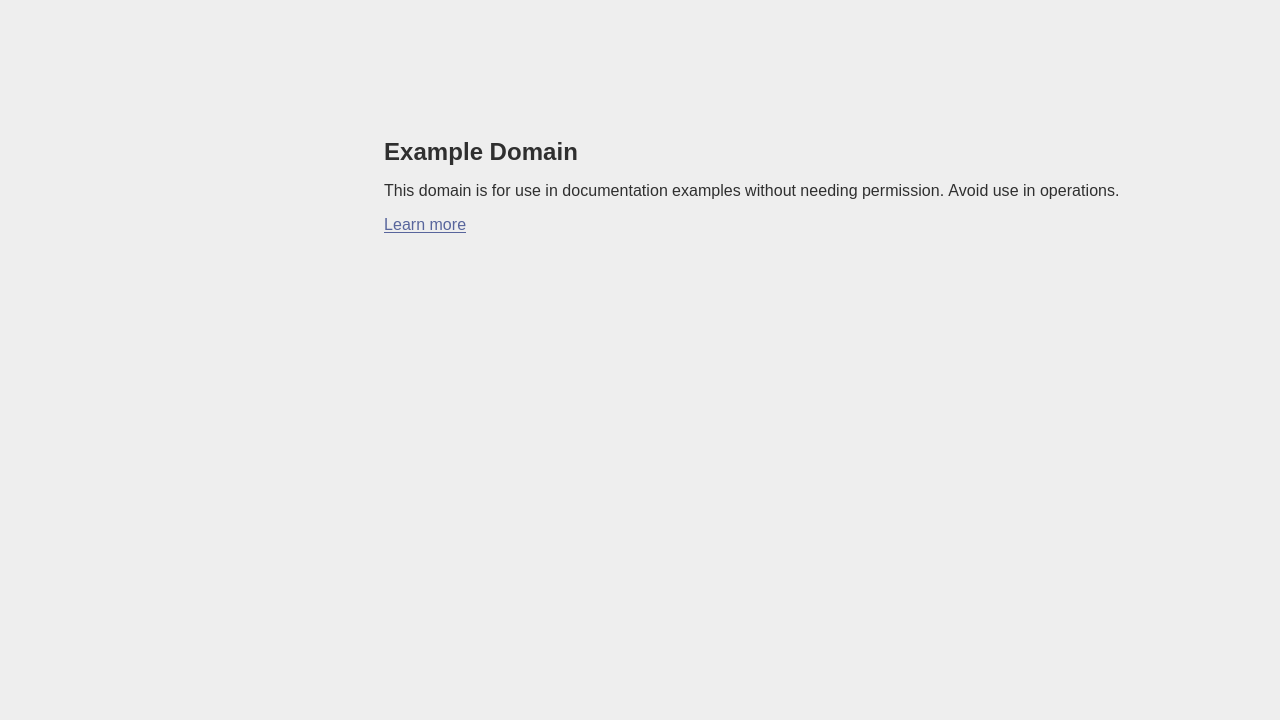Click the word 'Example' in the heading
Image resolution: width=1280 pixels, height=720 pixels.
pyautogui.click(x=433, y=152)
